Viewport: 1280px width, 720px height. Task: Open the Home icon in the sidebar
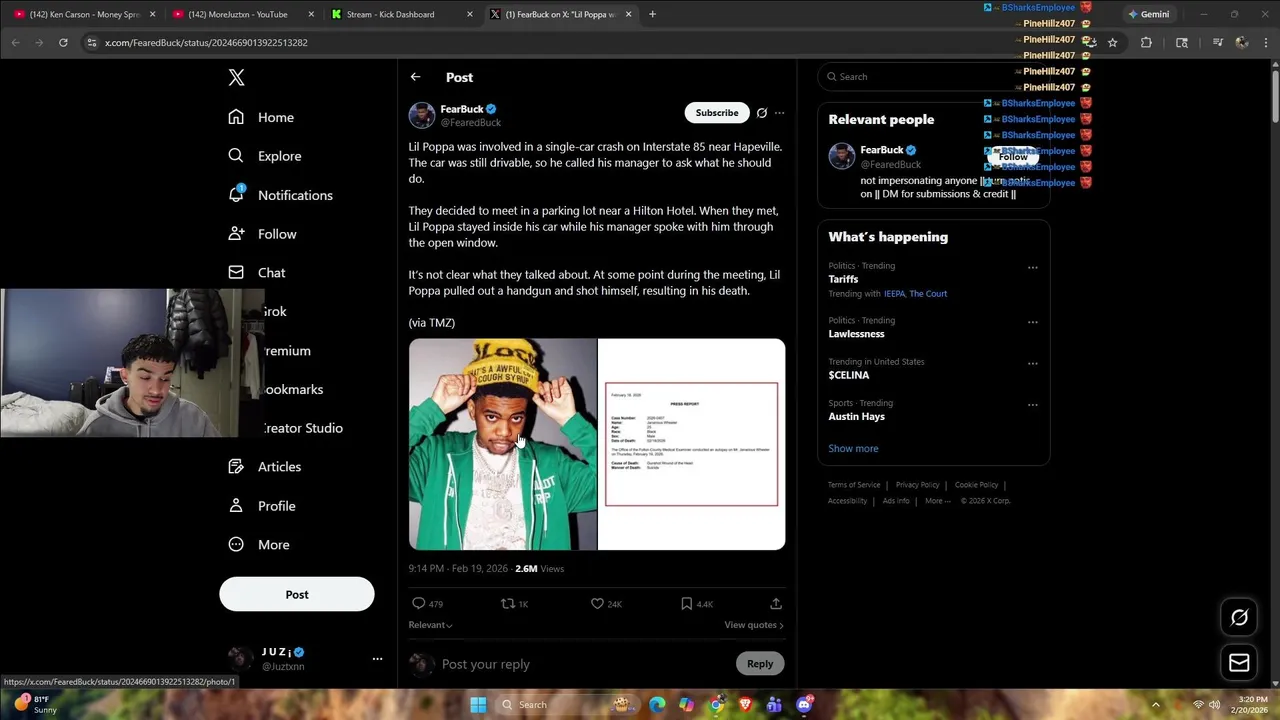coord(236,117)
